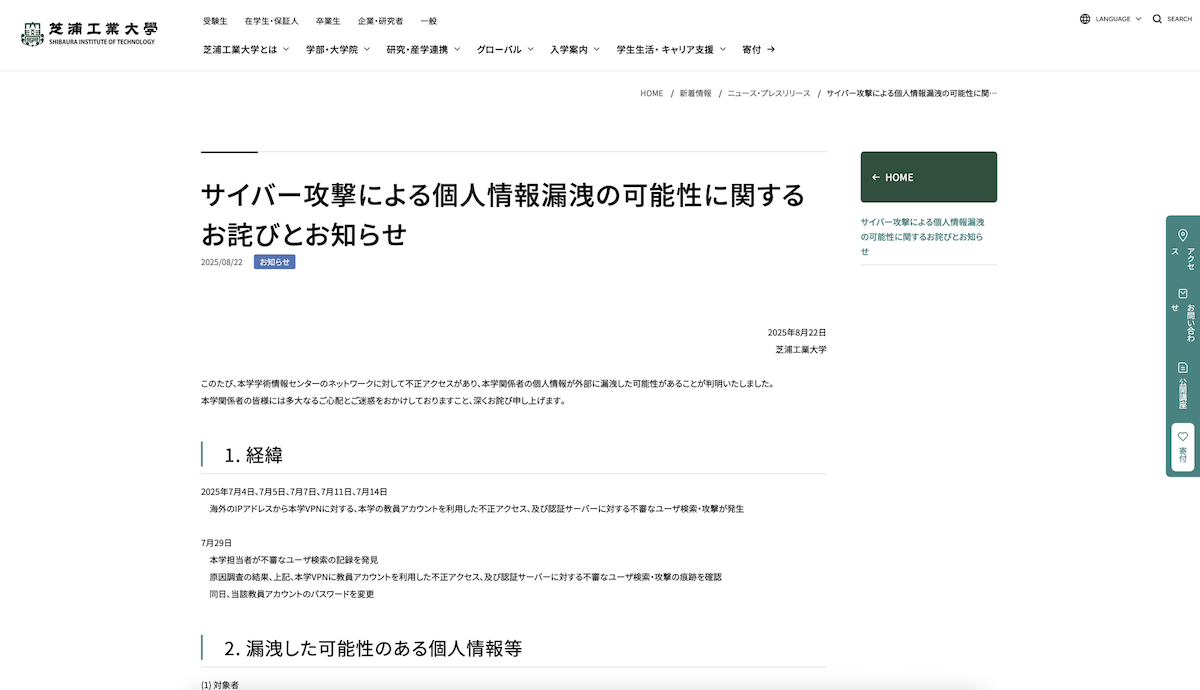The height and width of the screenshot is (690, 1200).
Task: Click the heading 1. 経緯
Action: pyautogui.click(x=253, y=455)
